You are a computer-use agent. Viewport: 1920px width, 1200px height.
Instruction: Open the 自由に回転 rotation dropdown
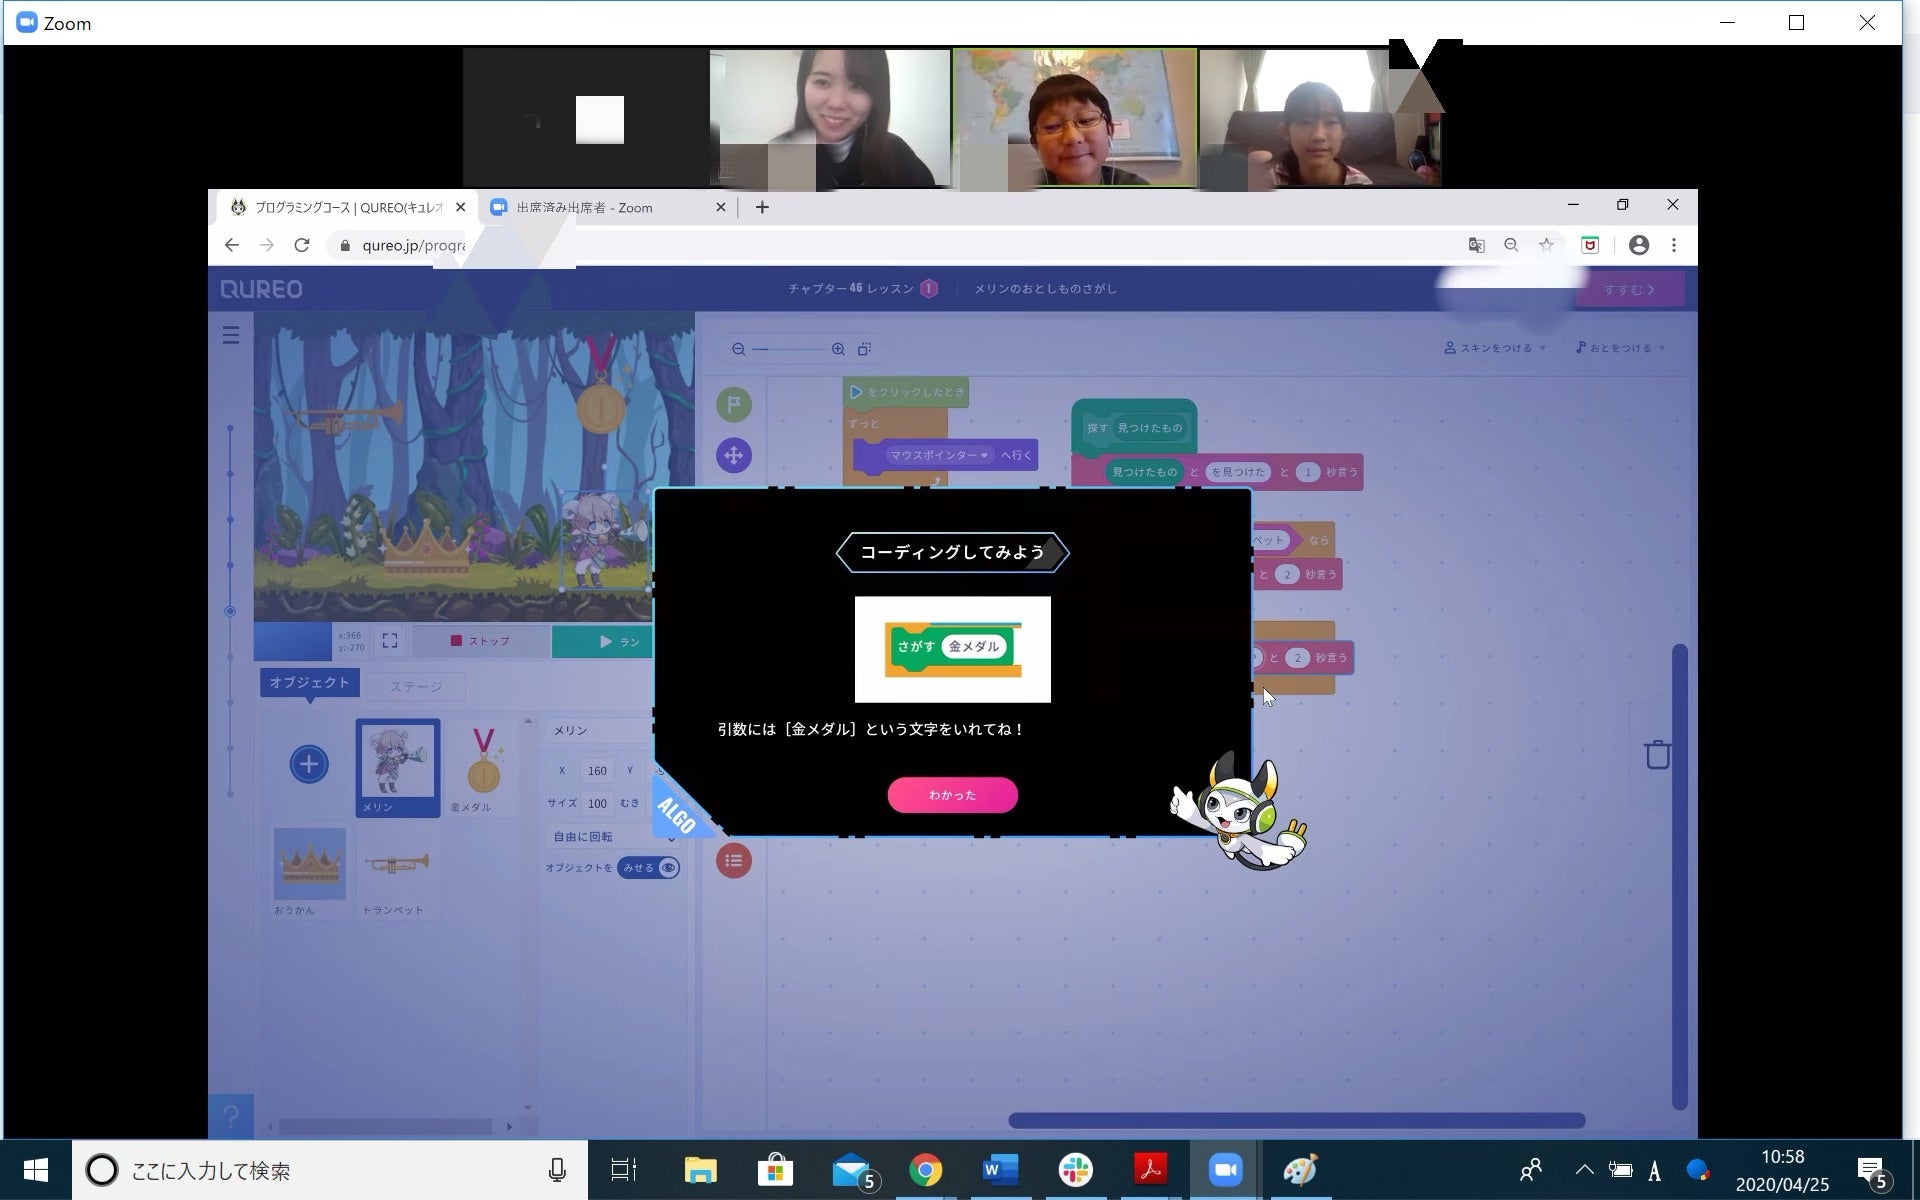pyautogui.click(x=613, y=837)
